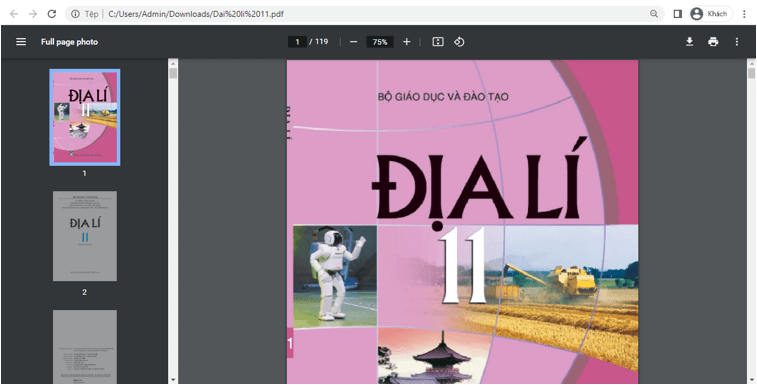Click the document vertical scrollbar thumb
The width and height of the screenshot is (757, 385).
[751, 73]
